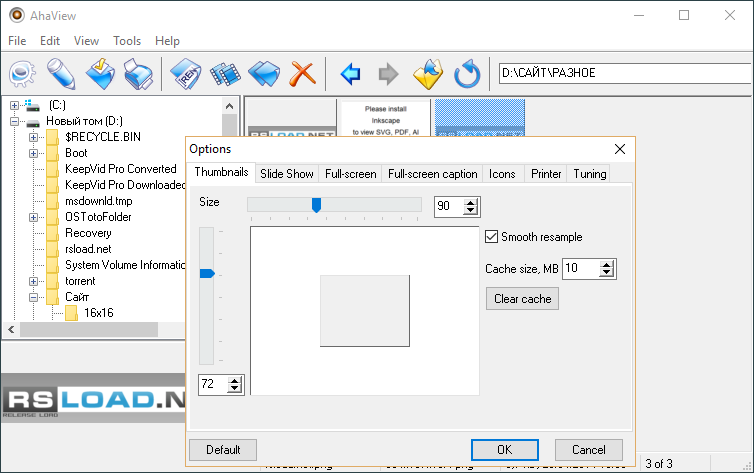
Task: Click the filmstrip slide show toolbar icon
Action: click(225, 74)
